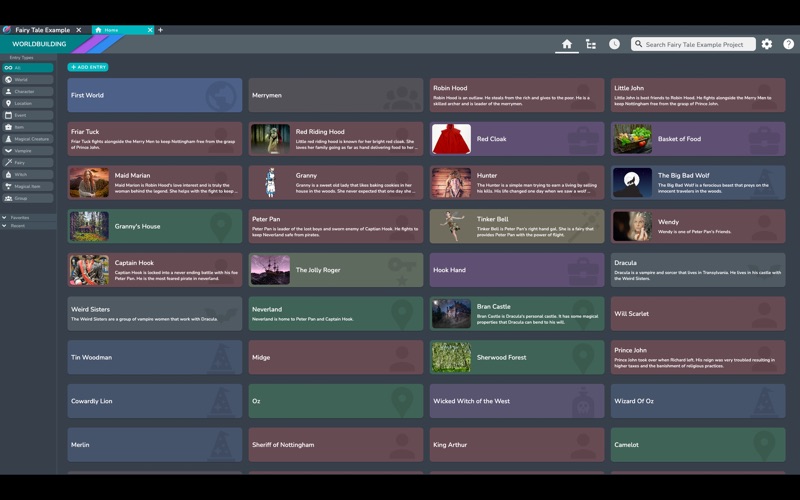This screenshot has width=800, height=500.
Task: Open the Wizard Of Oz entry
Action: click(698, 401)
